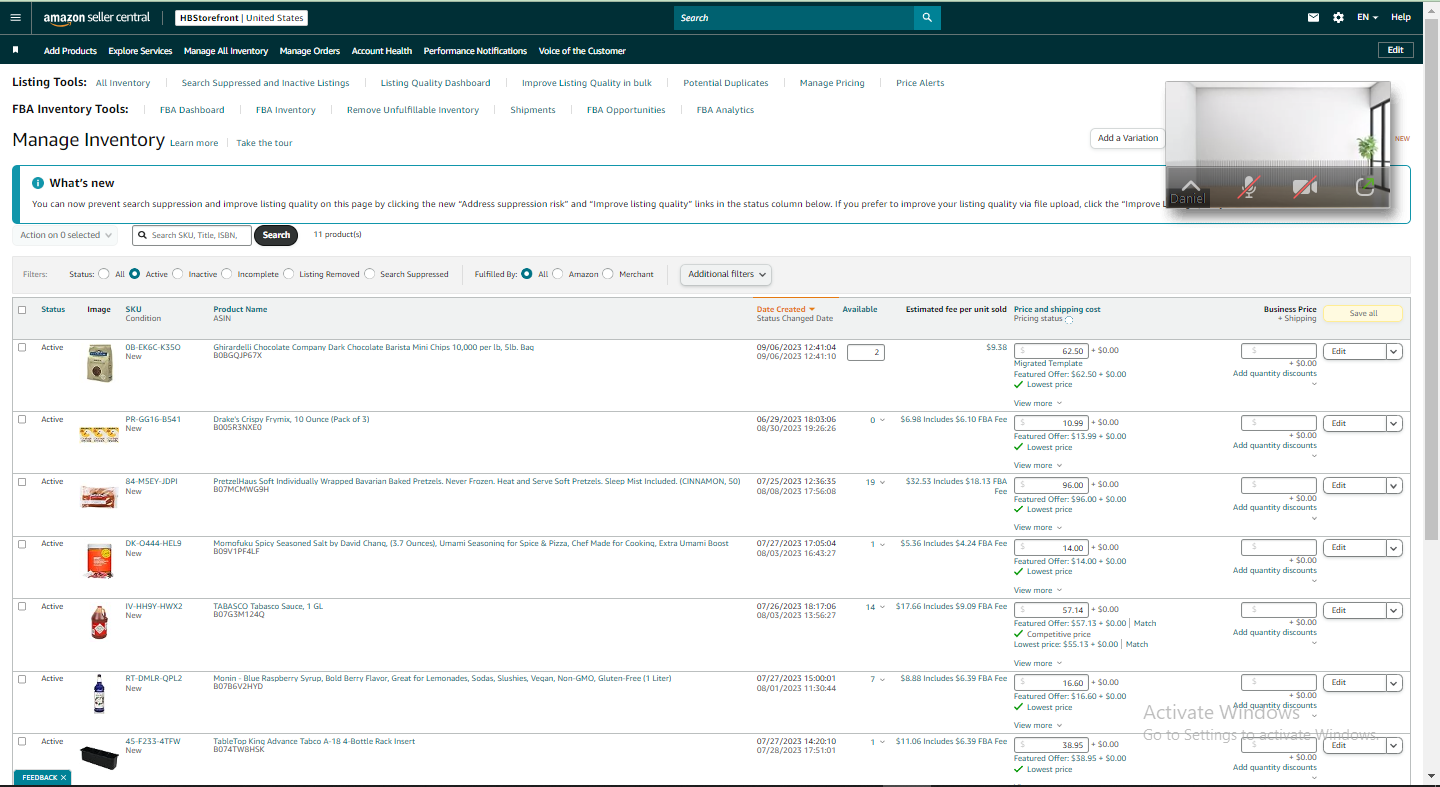
Task: Open Edit dropdown arrow for Ghirardelli row
Action: click(x=1394, y=352)
